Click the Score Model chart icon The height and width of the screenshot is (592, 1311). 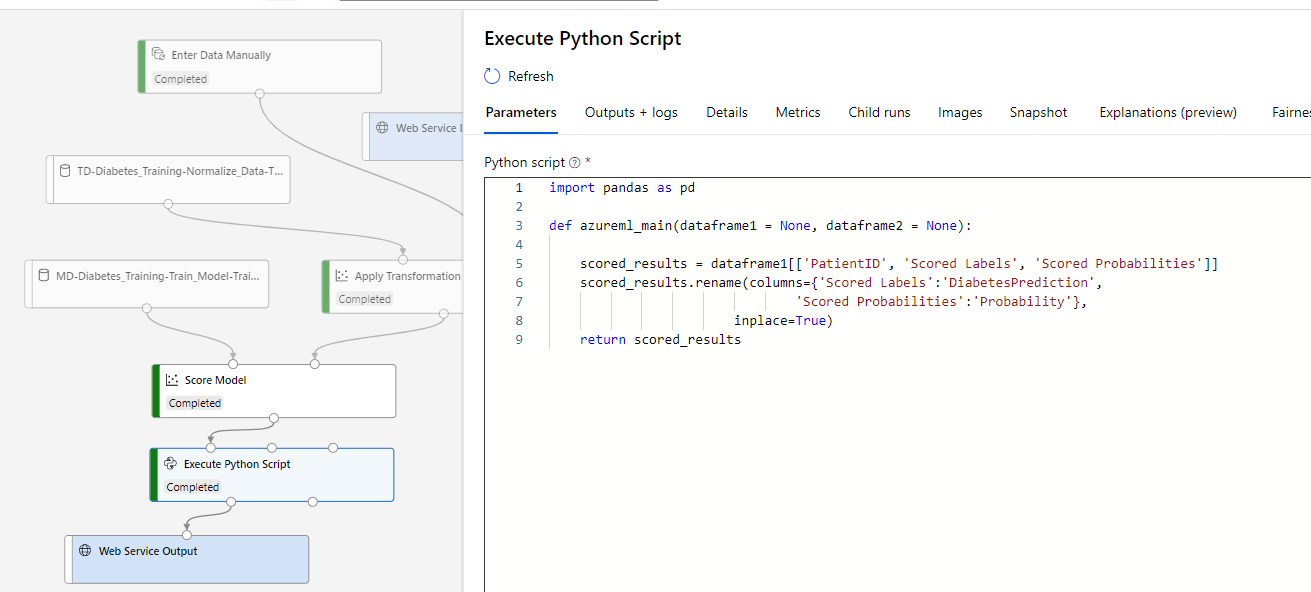pyautogui.click(x=172, y=381)
